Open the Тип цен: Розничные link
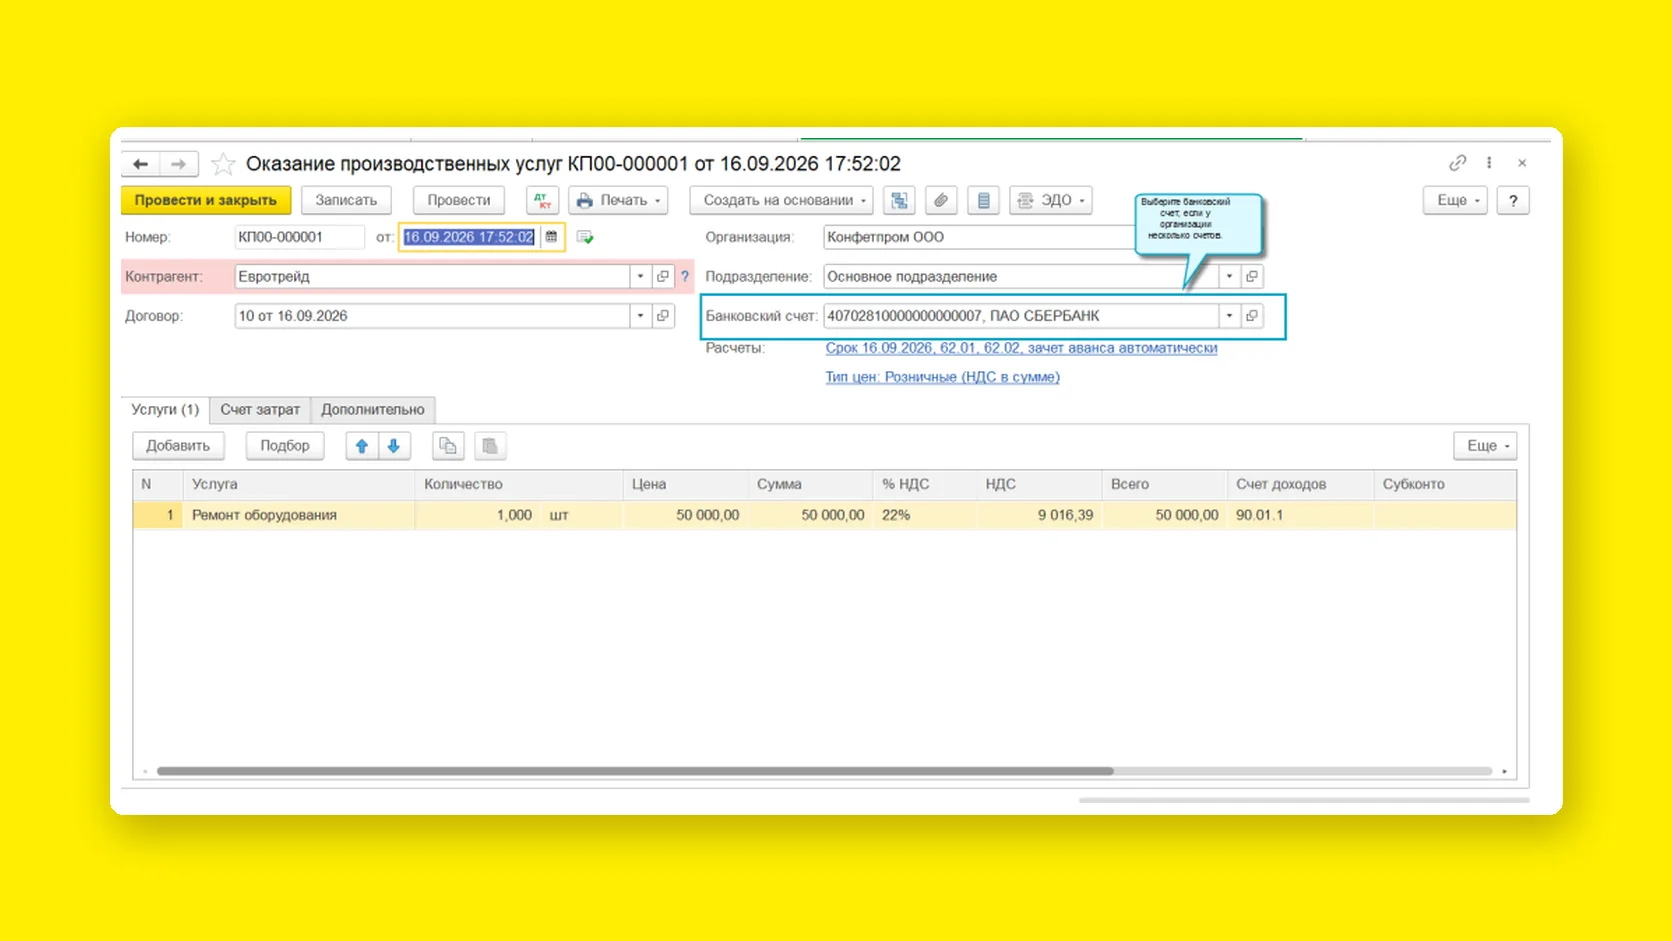The image size is (1672, 941). click(x=942, y=377)
